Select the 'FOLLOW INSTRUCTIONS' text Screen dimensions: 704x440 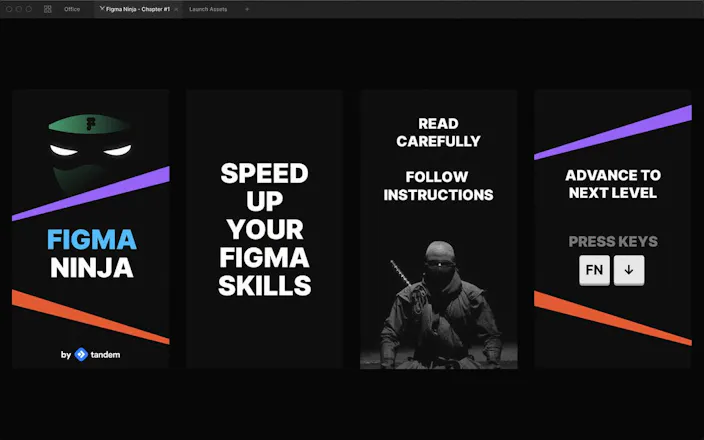pos(438,186)
